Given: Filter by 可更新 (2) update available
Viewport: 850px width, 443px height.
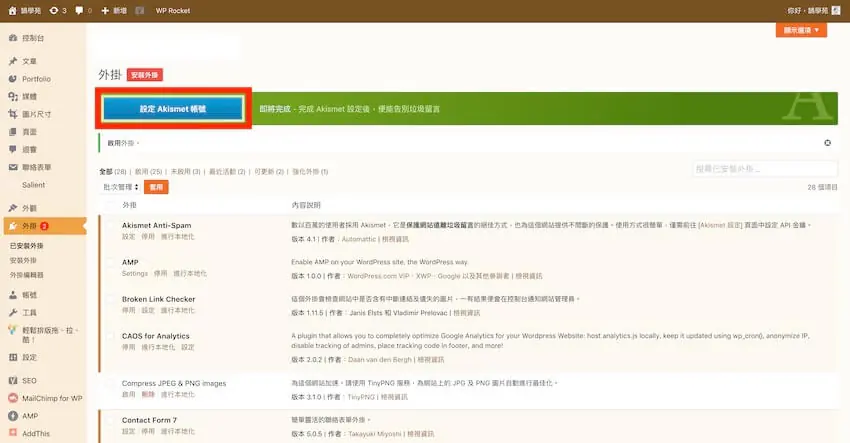Looking at the screenshot, I should pos(269,171).
